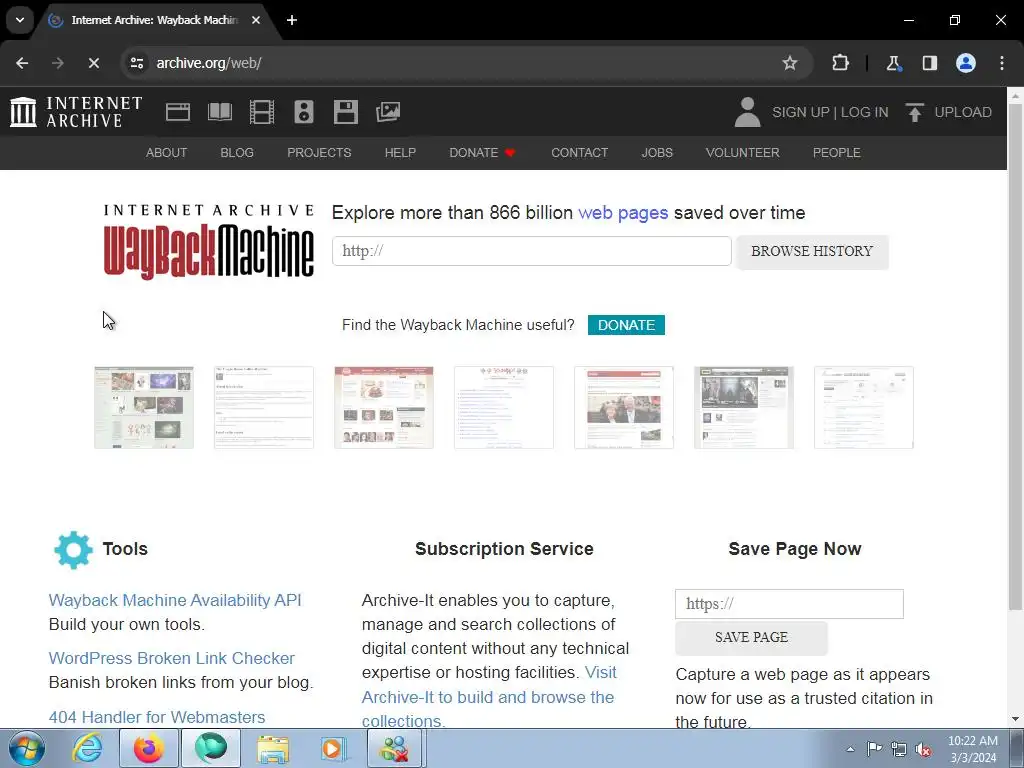Open the Texts (book) icon

click(219, 112)
